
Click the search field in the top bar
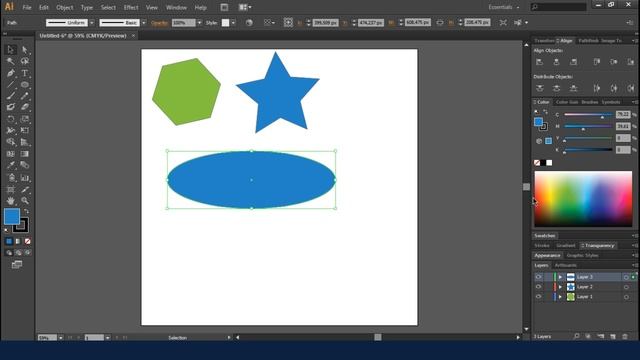click(558, 7)
